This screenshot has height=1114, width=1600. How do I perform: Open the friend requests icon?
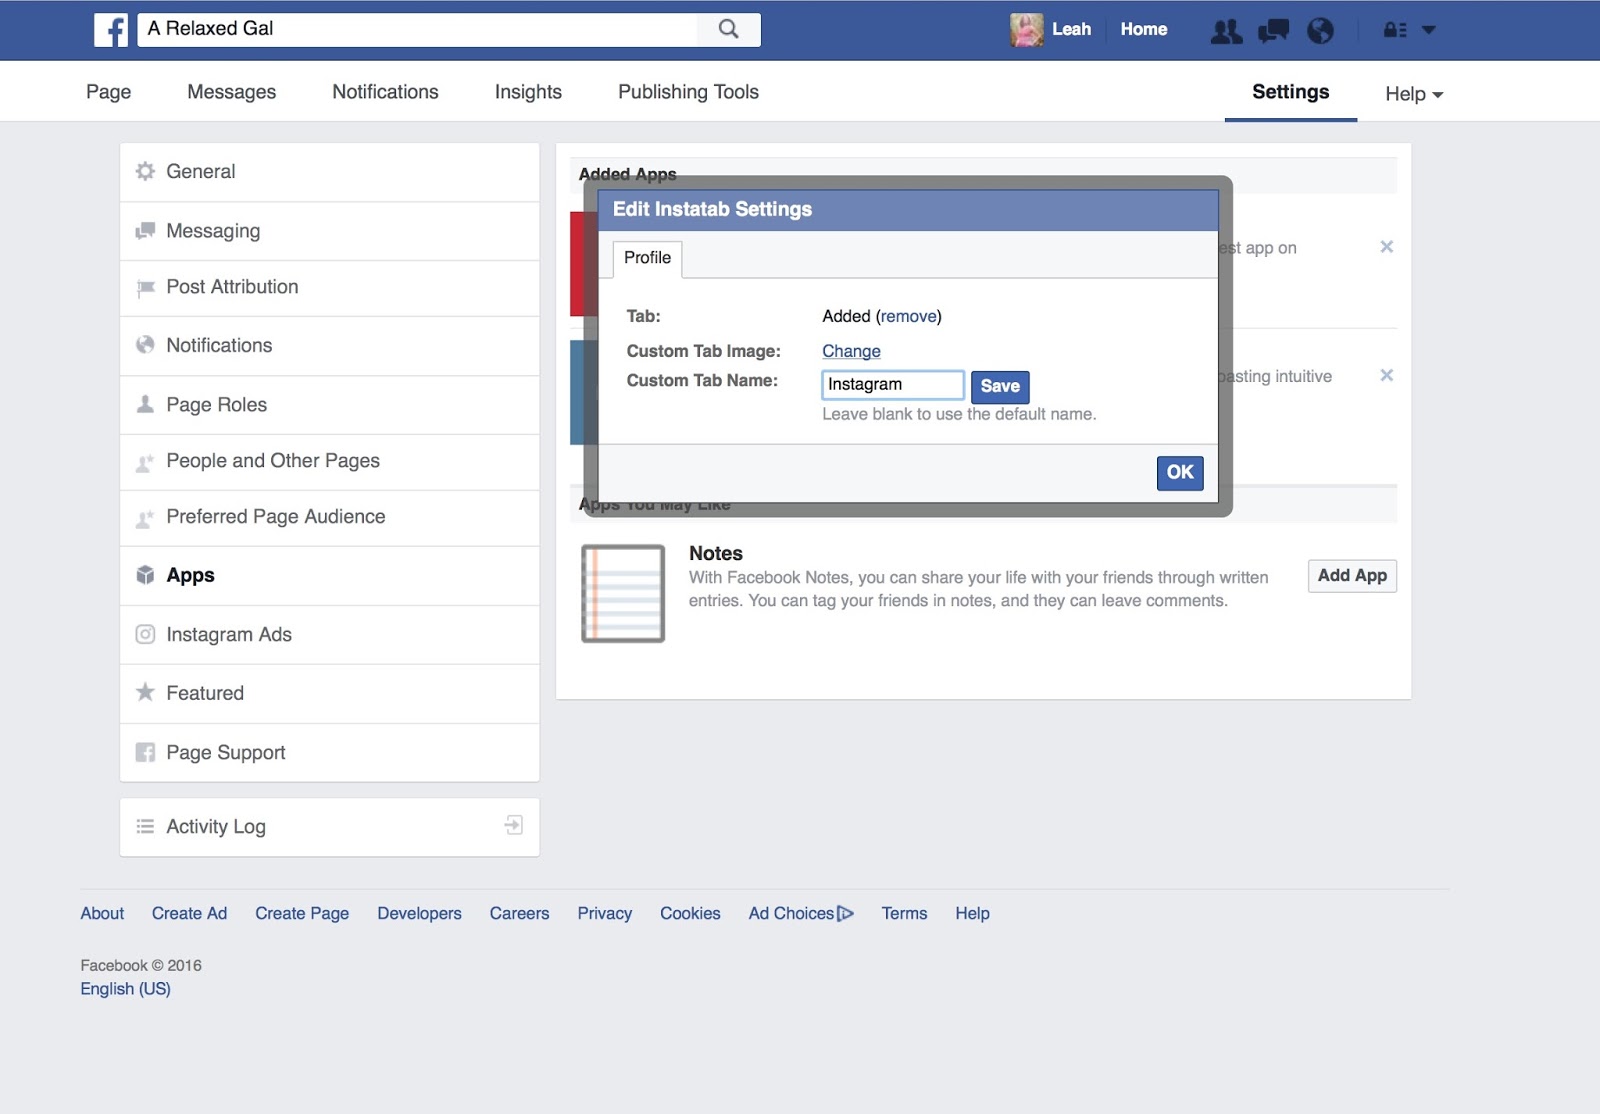click(x=1227, y=31)
